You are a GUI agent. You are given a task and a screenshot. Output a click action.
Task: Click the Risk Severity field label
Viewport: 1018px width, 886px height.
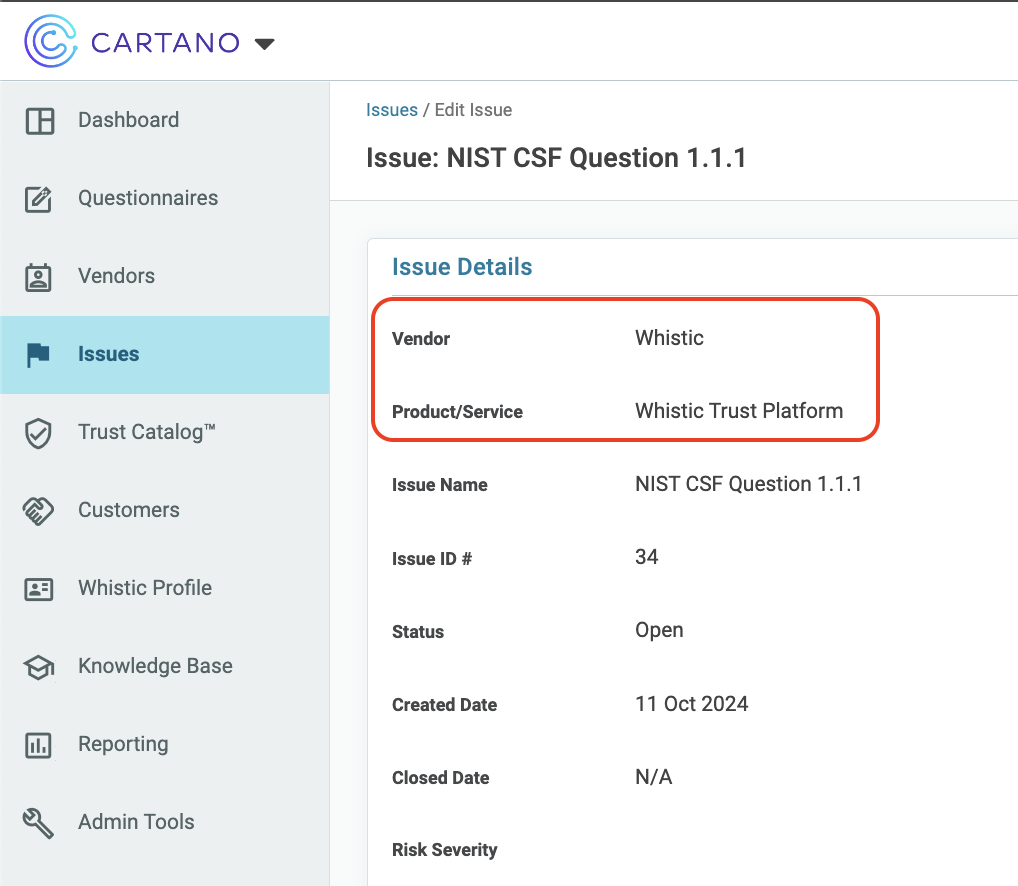tap(445, 850)
